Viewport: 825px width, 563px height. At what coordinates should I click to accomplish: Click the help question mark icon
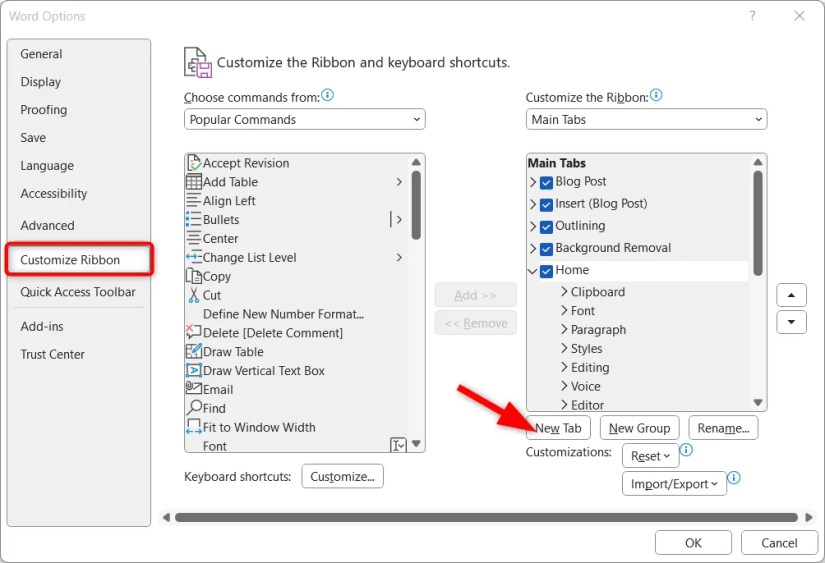752,16
